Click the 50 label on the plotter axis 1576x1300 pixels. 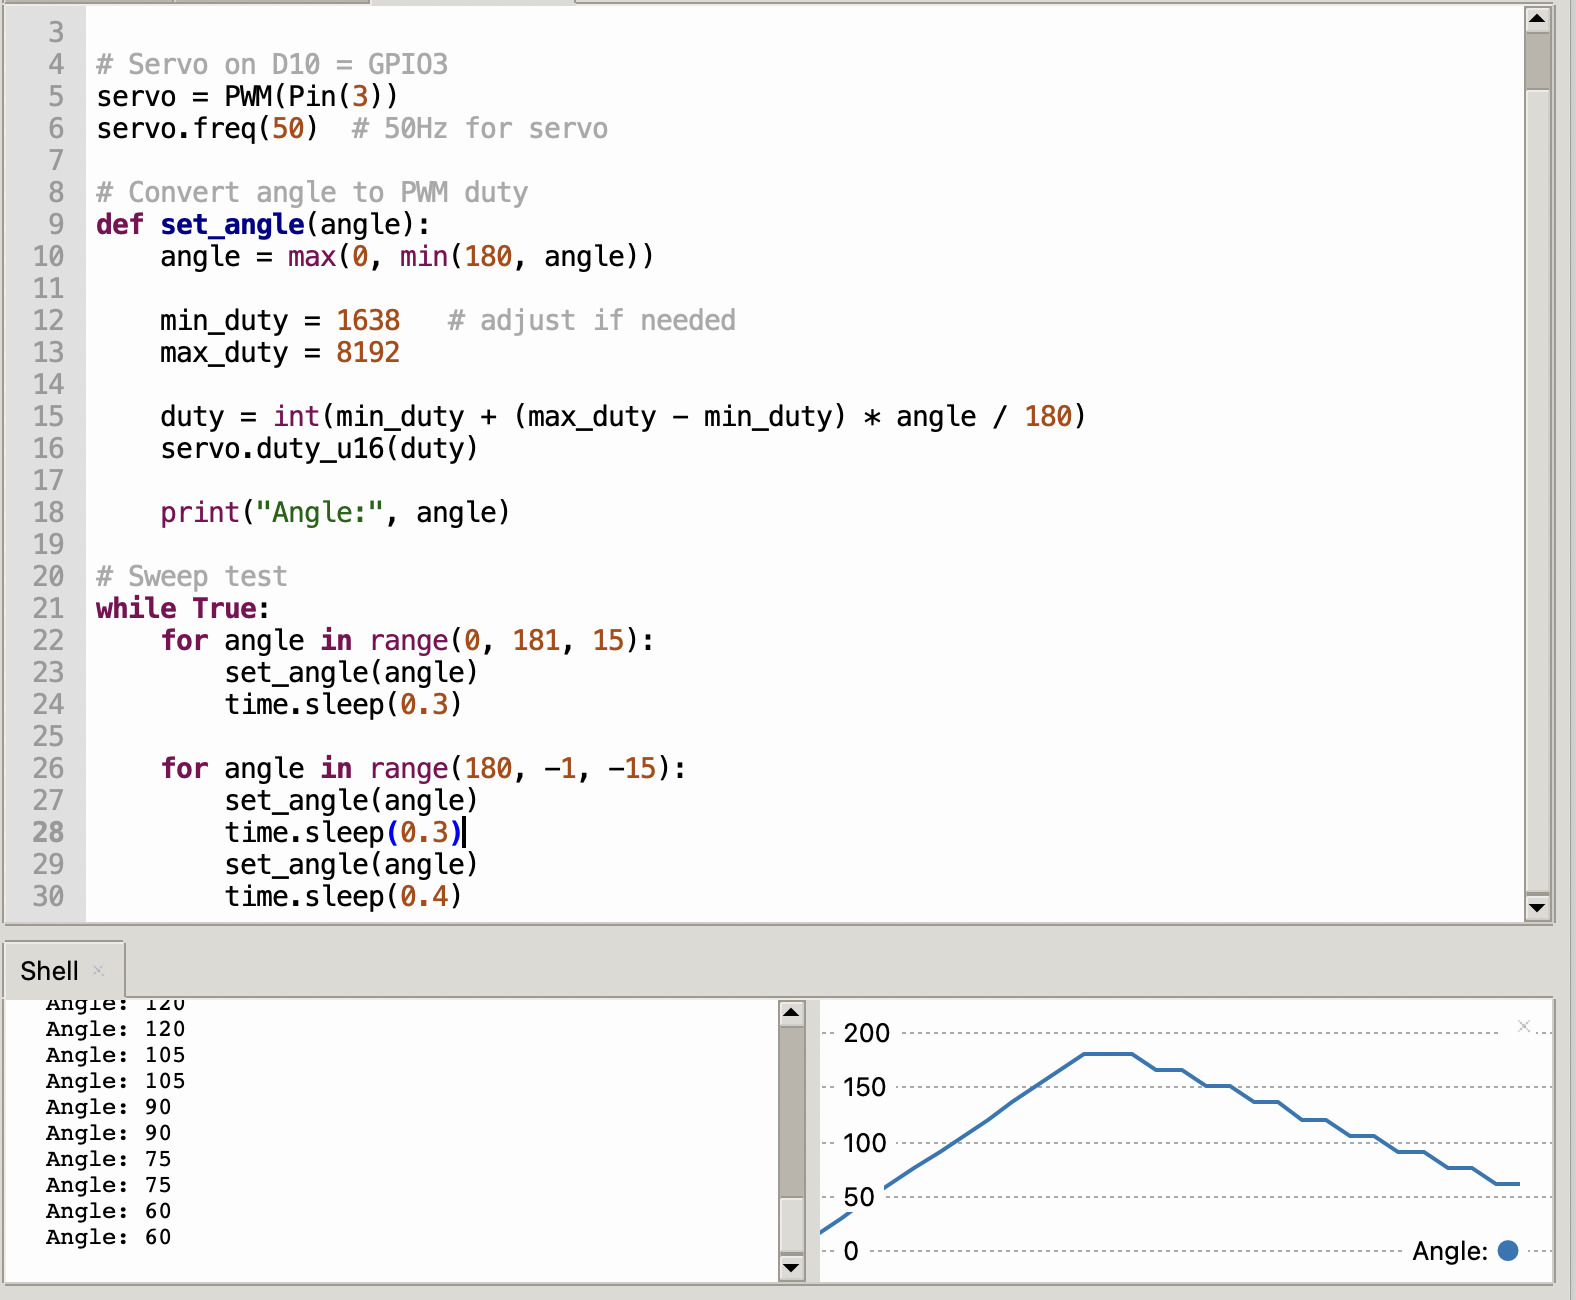click(859, 1197)
